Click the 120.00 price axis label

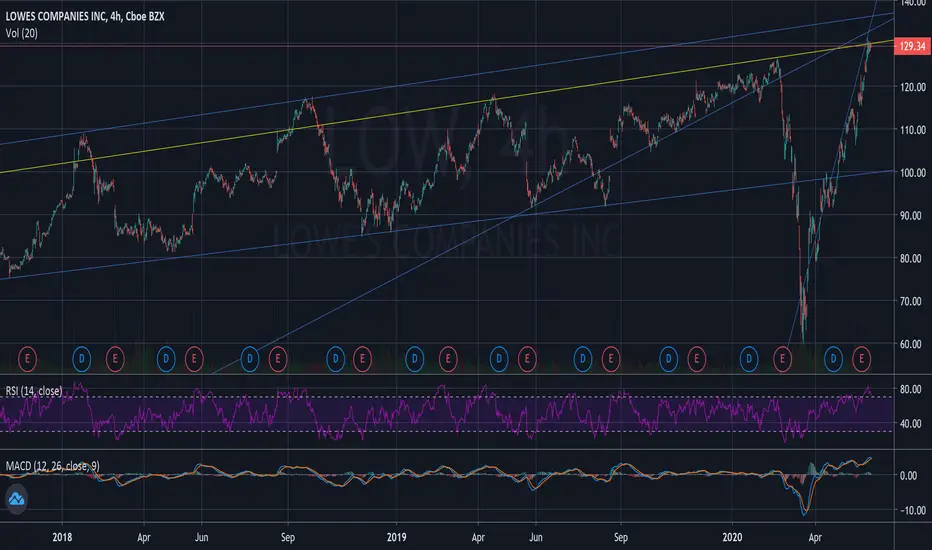pyautogui.click(x=912, y=87)
